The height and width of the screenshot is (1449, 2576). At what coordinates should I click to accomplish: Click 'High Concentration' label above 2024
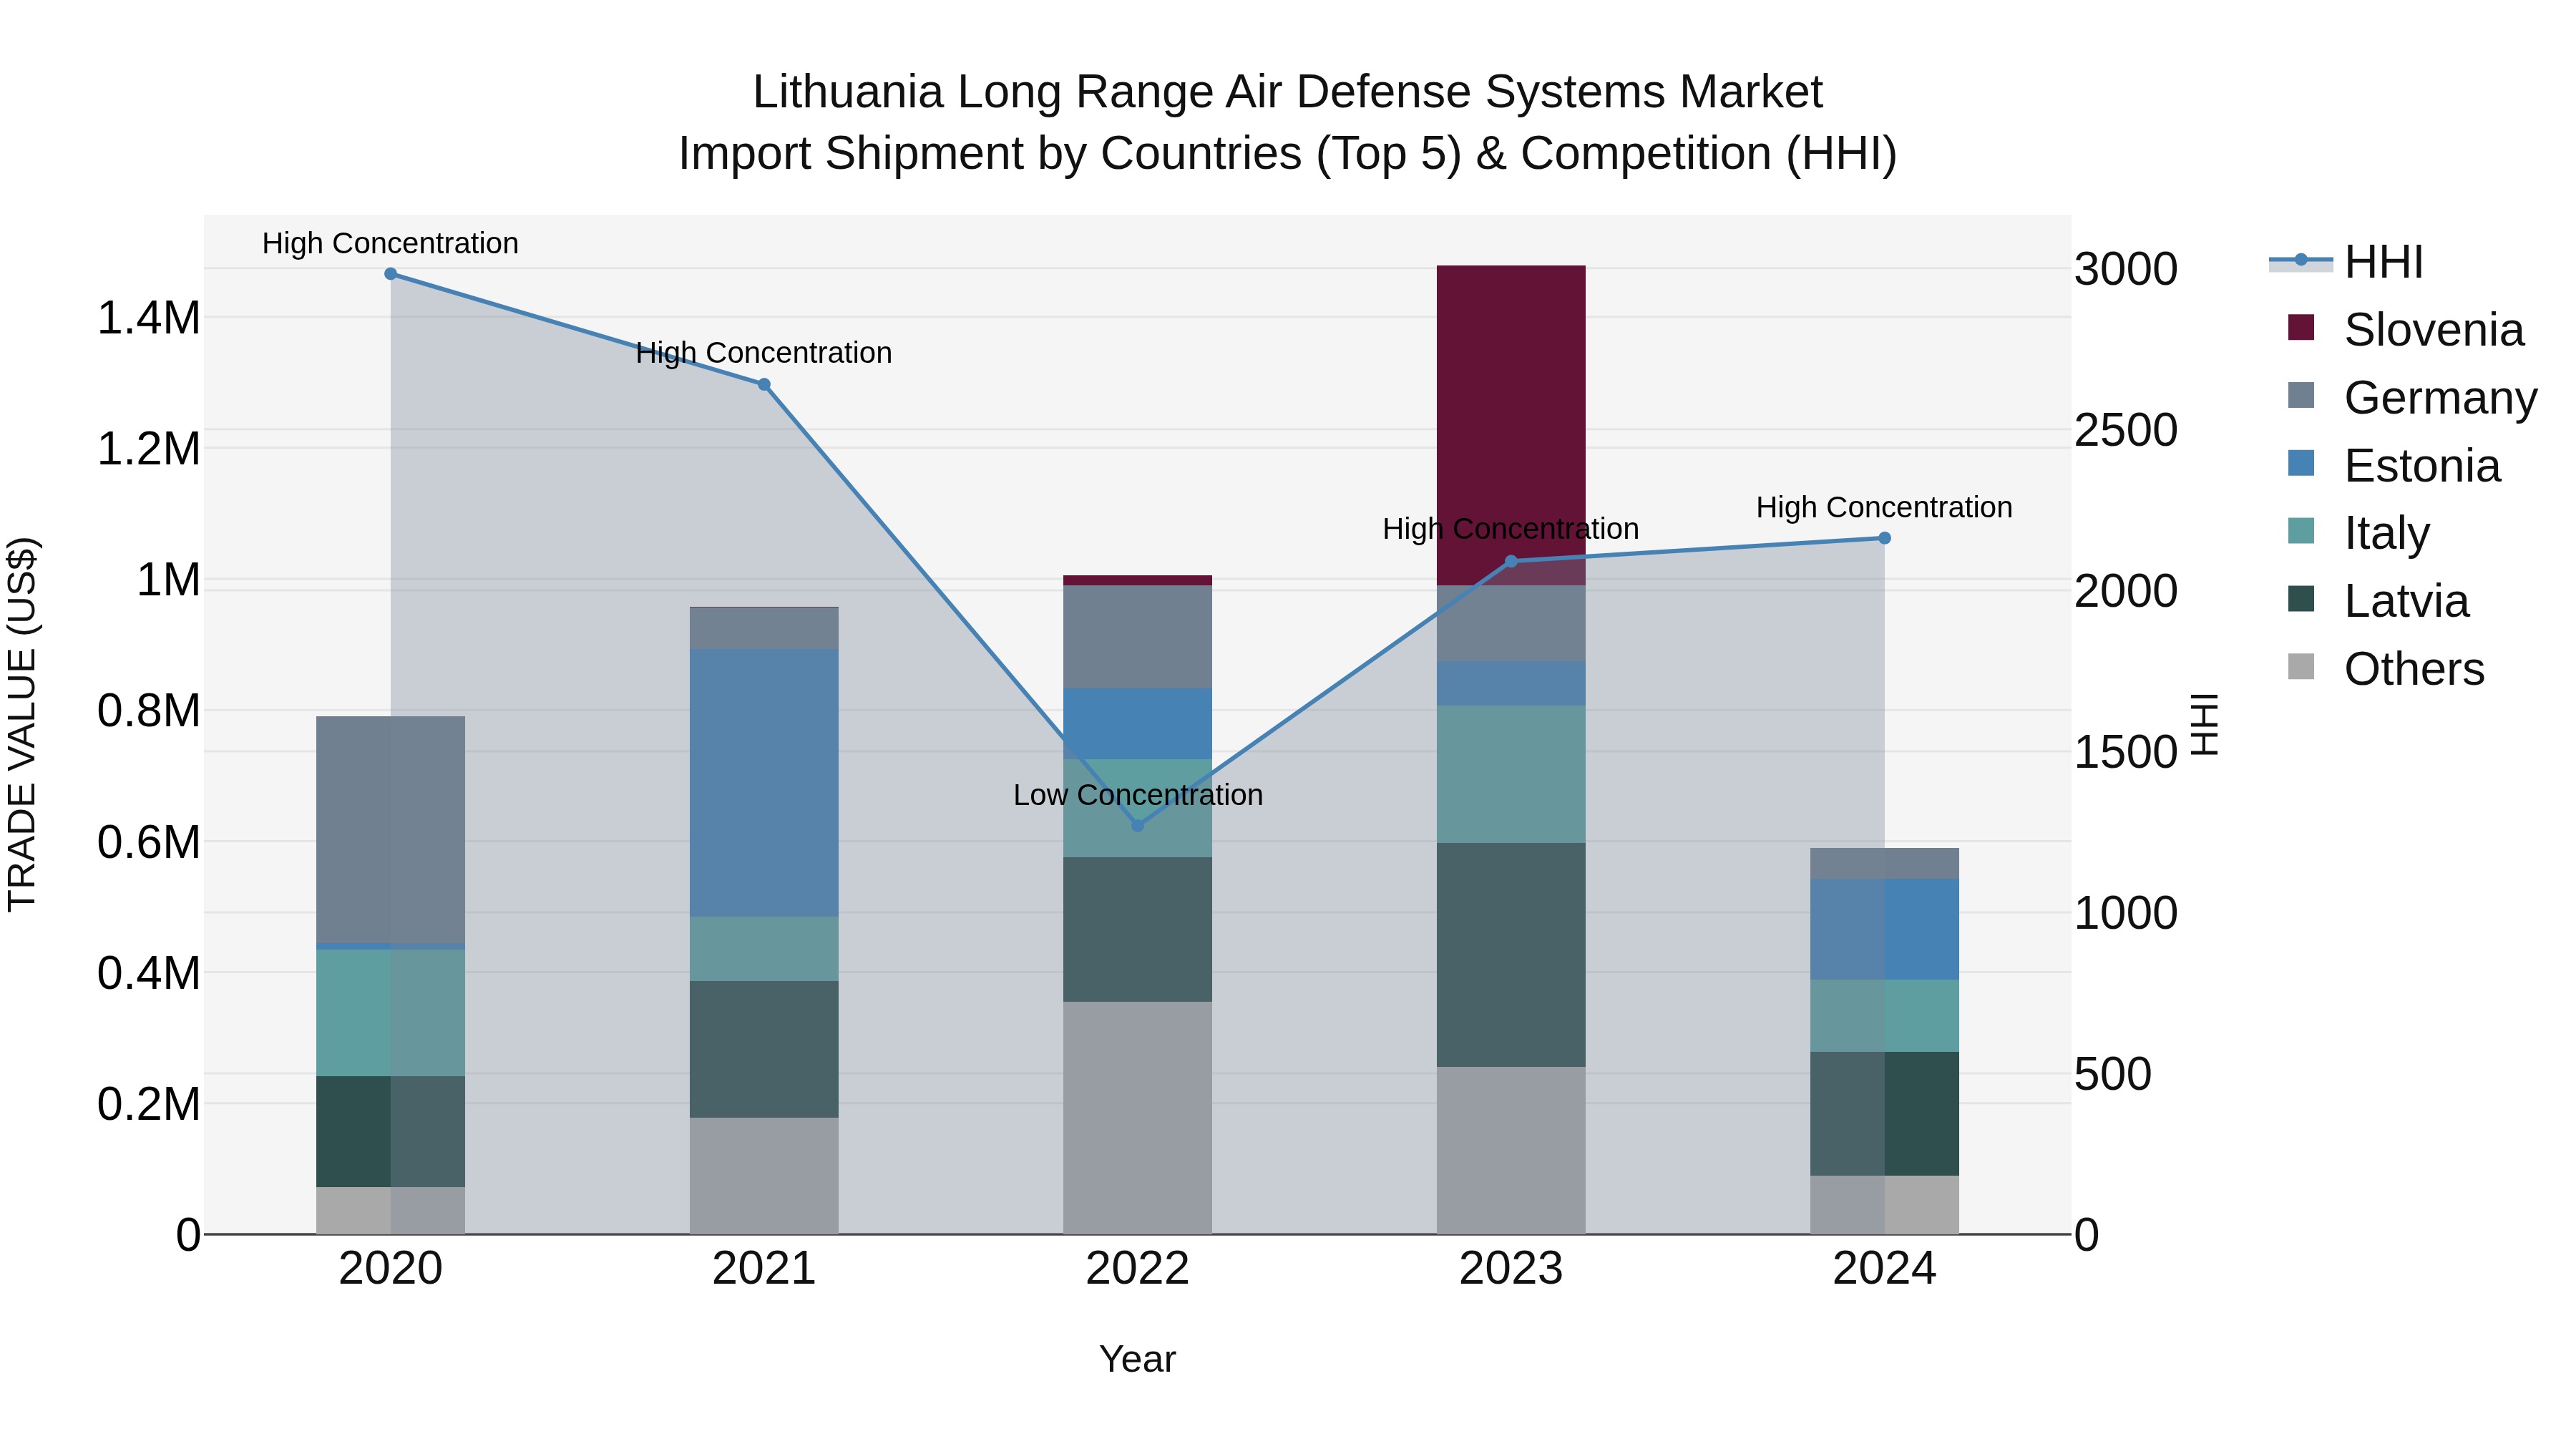click(1884, 507)
